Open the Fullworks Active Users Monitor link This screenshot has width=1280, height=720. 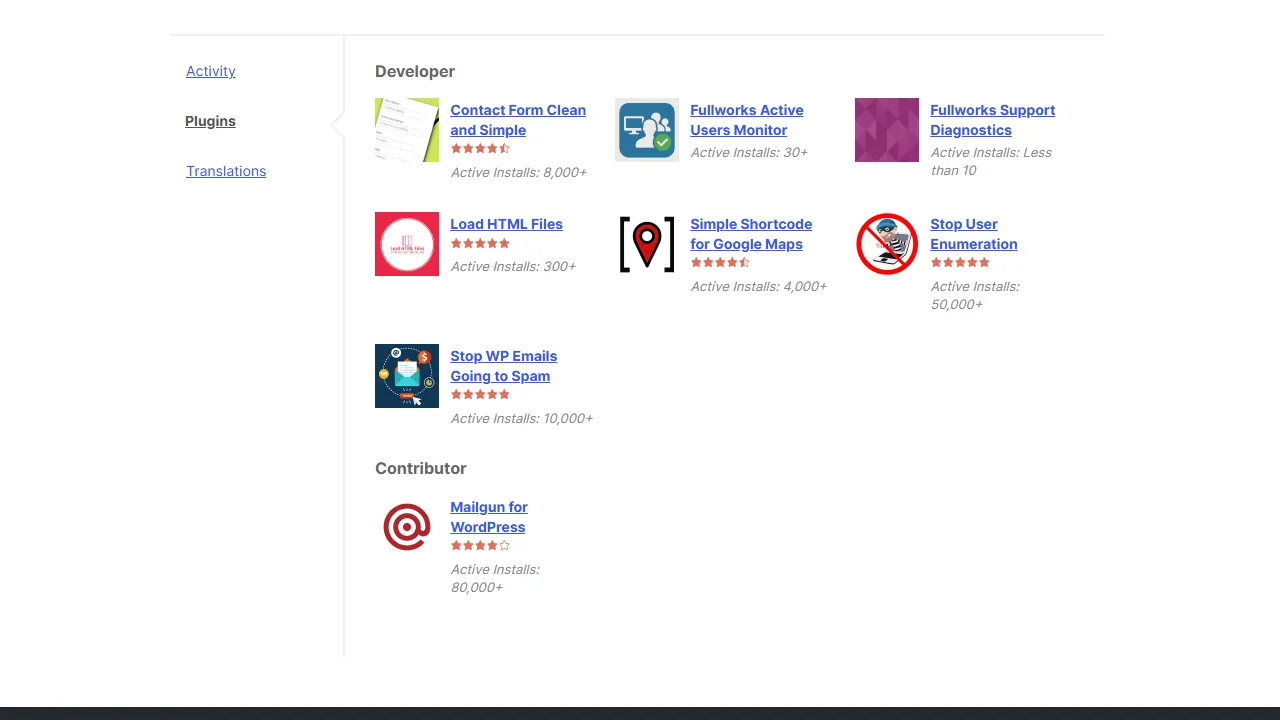[746, 120]
